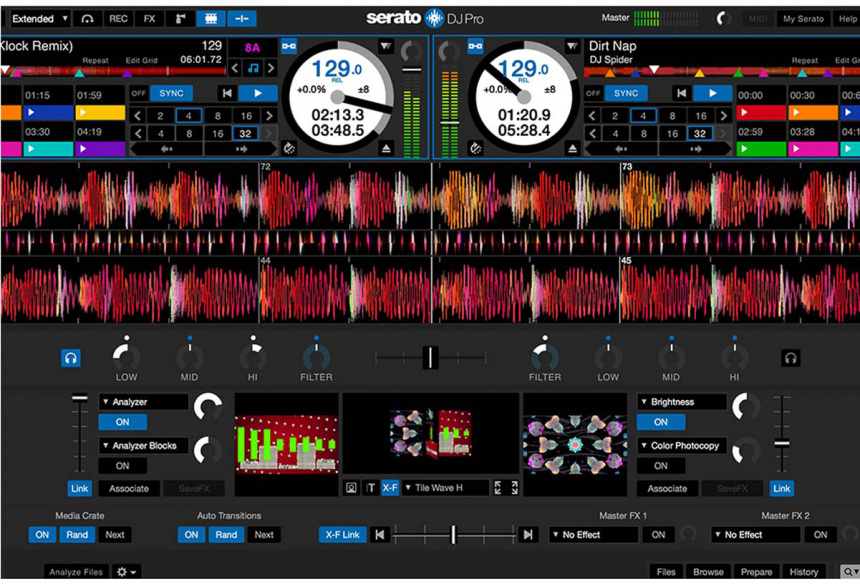Toggle X-F Link for video crossfading
This screenshot has height=584, width=860.
(341, 534)
